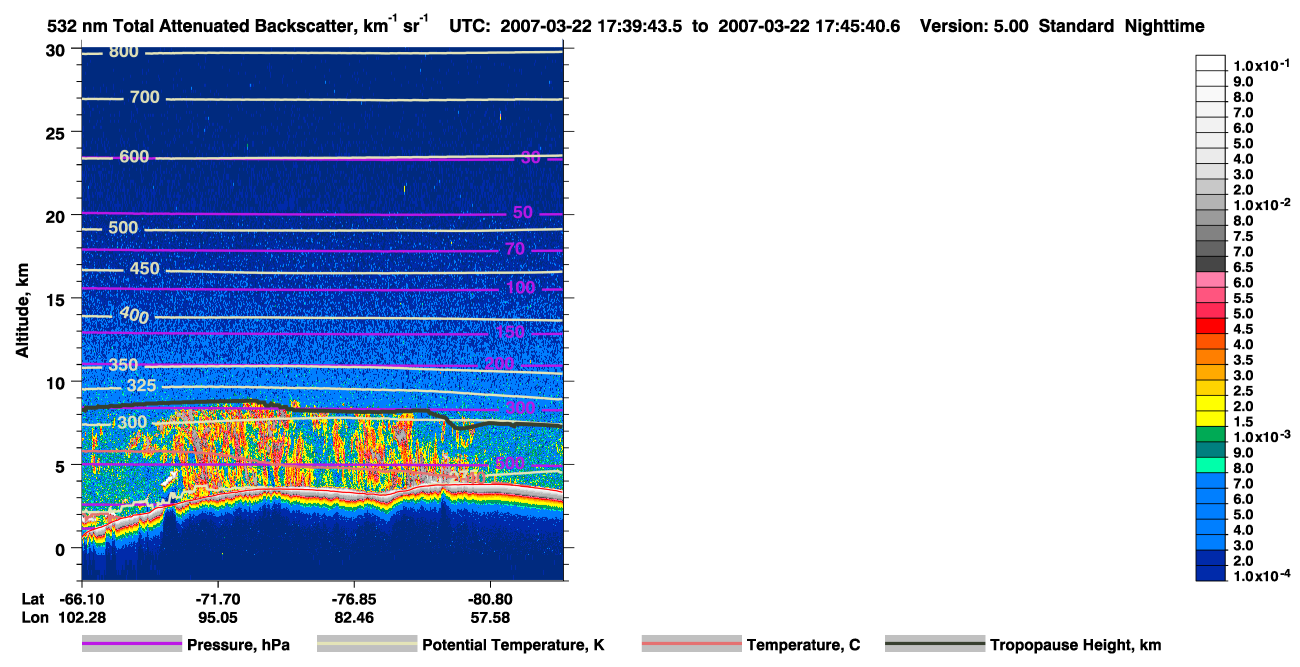Click the 'Altitude, km' axis label

[x=22, y=311]
